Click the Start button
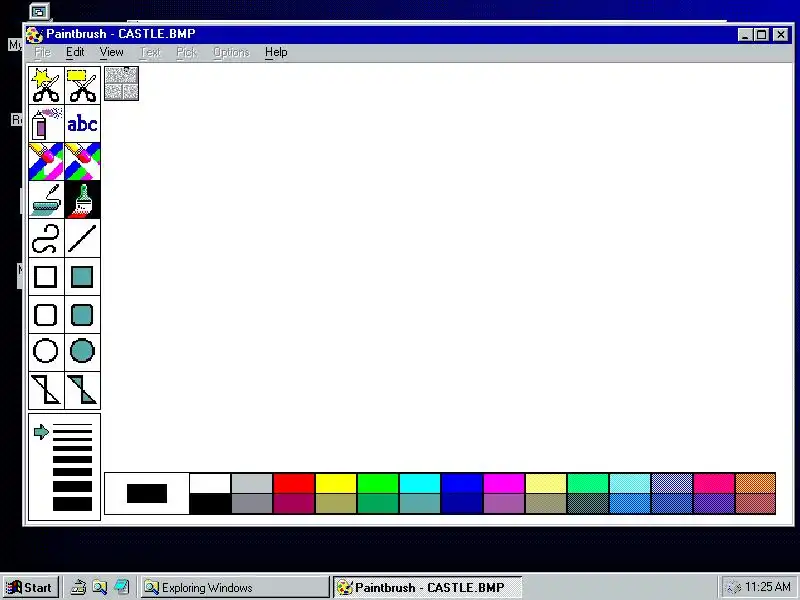 [x=31, y=587]
